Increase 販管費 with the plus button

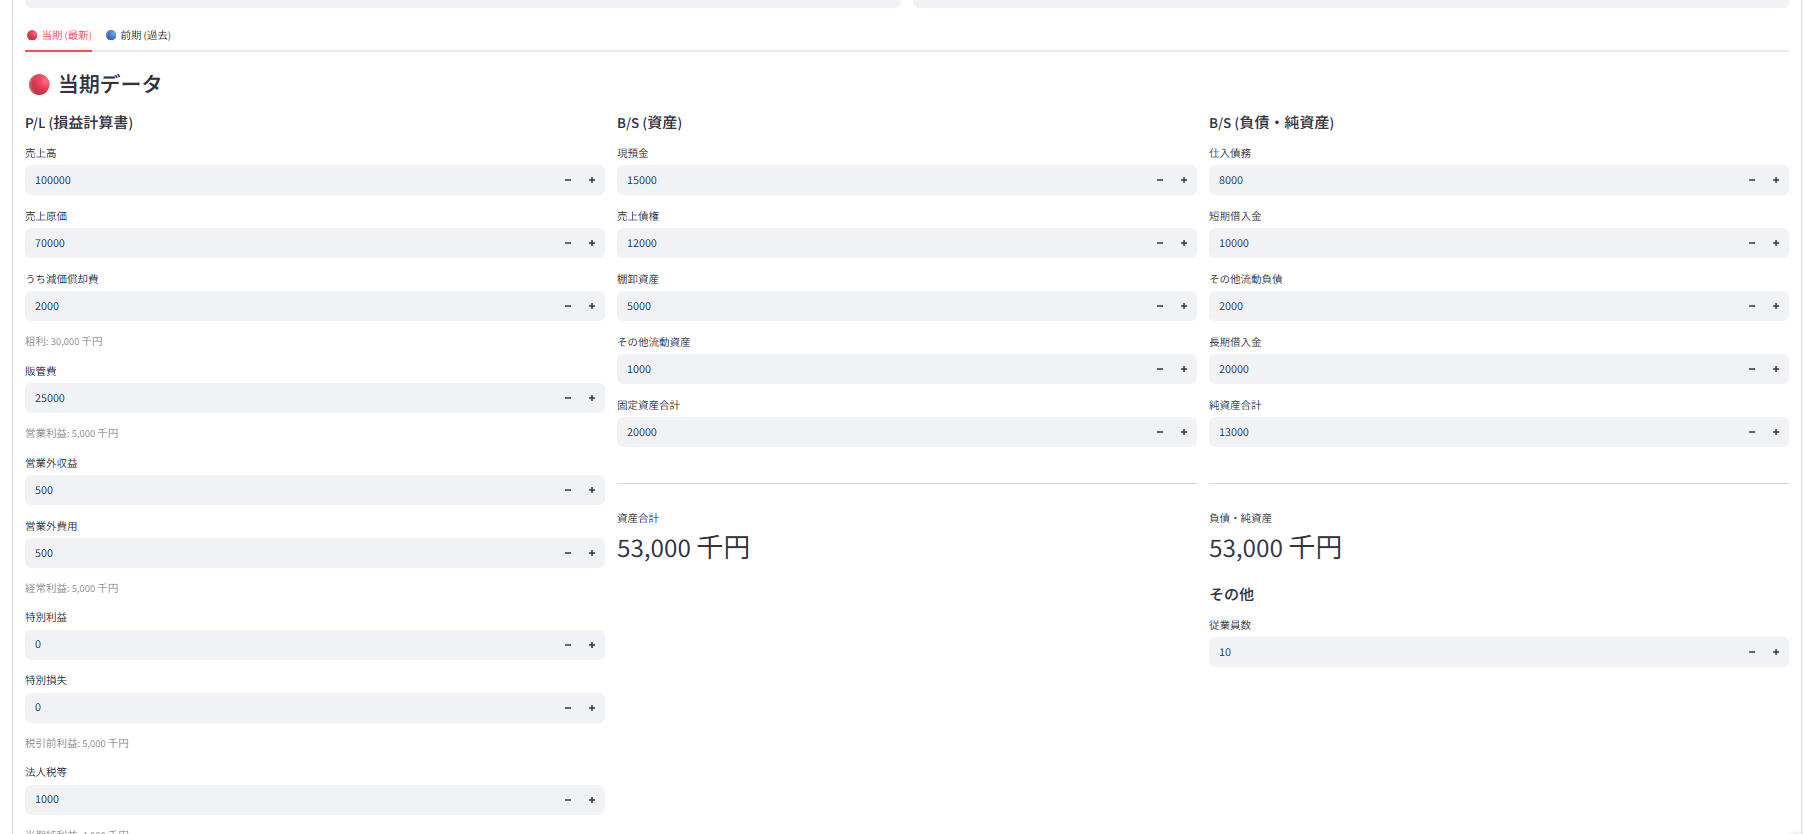(592, 398)
